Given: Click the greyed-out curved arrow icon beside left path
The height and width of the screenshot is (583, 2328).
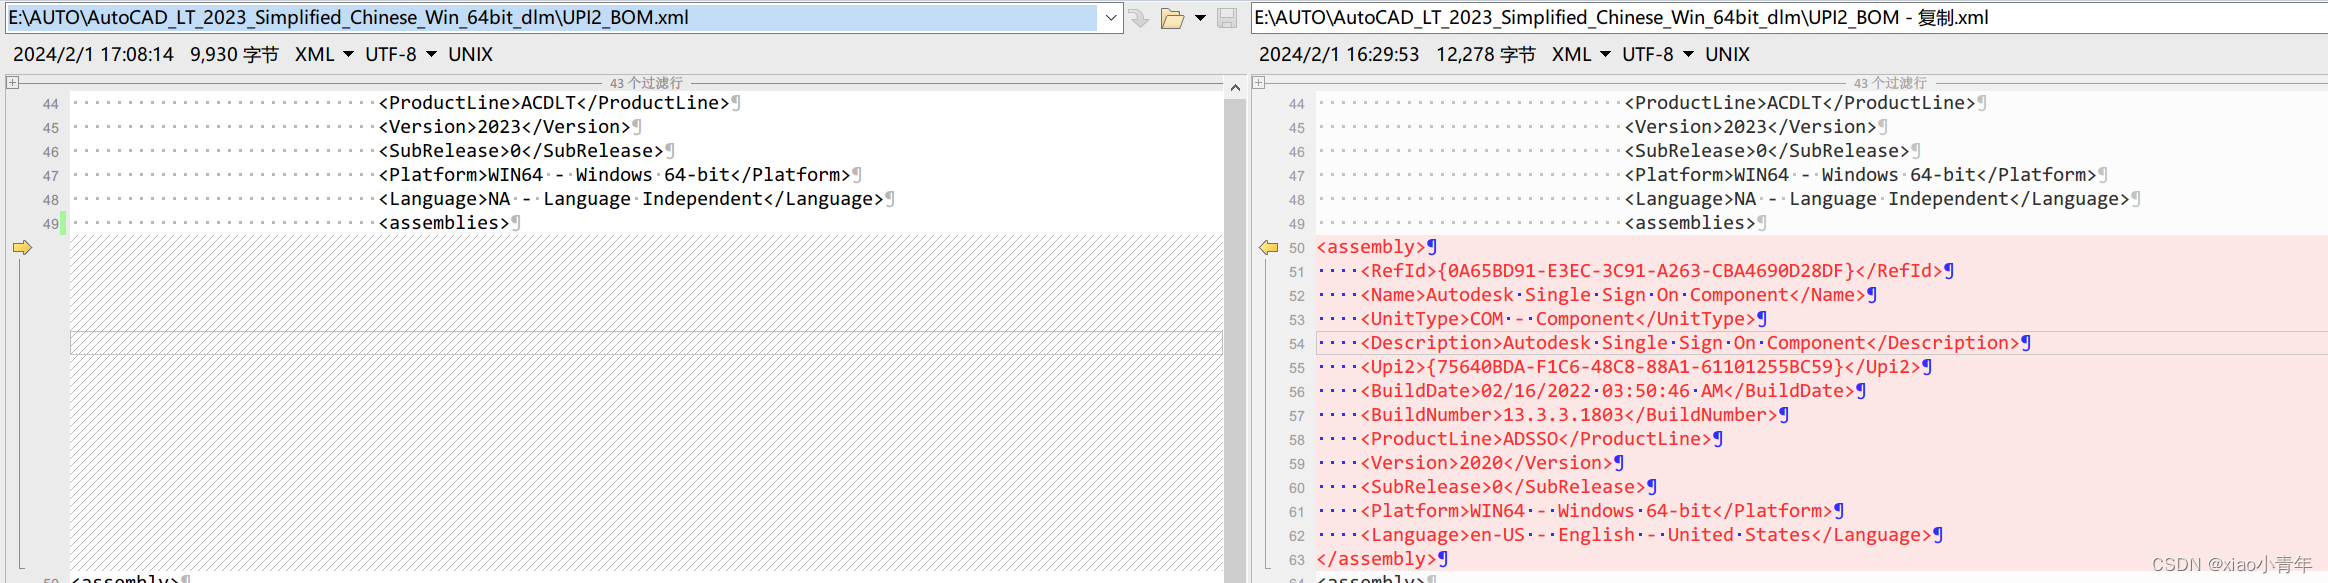Looking at the screenshot, I should coord(1139,18).
